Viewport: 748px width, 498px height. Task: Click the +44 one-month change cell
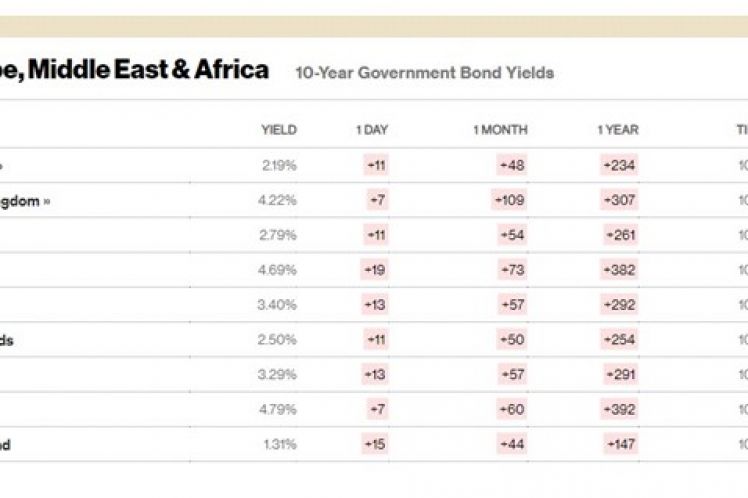[x=512, y=444]
